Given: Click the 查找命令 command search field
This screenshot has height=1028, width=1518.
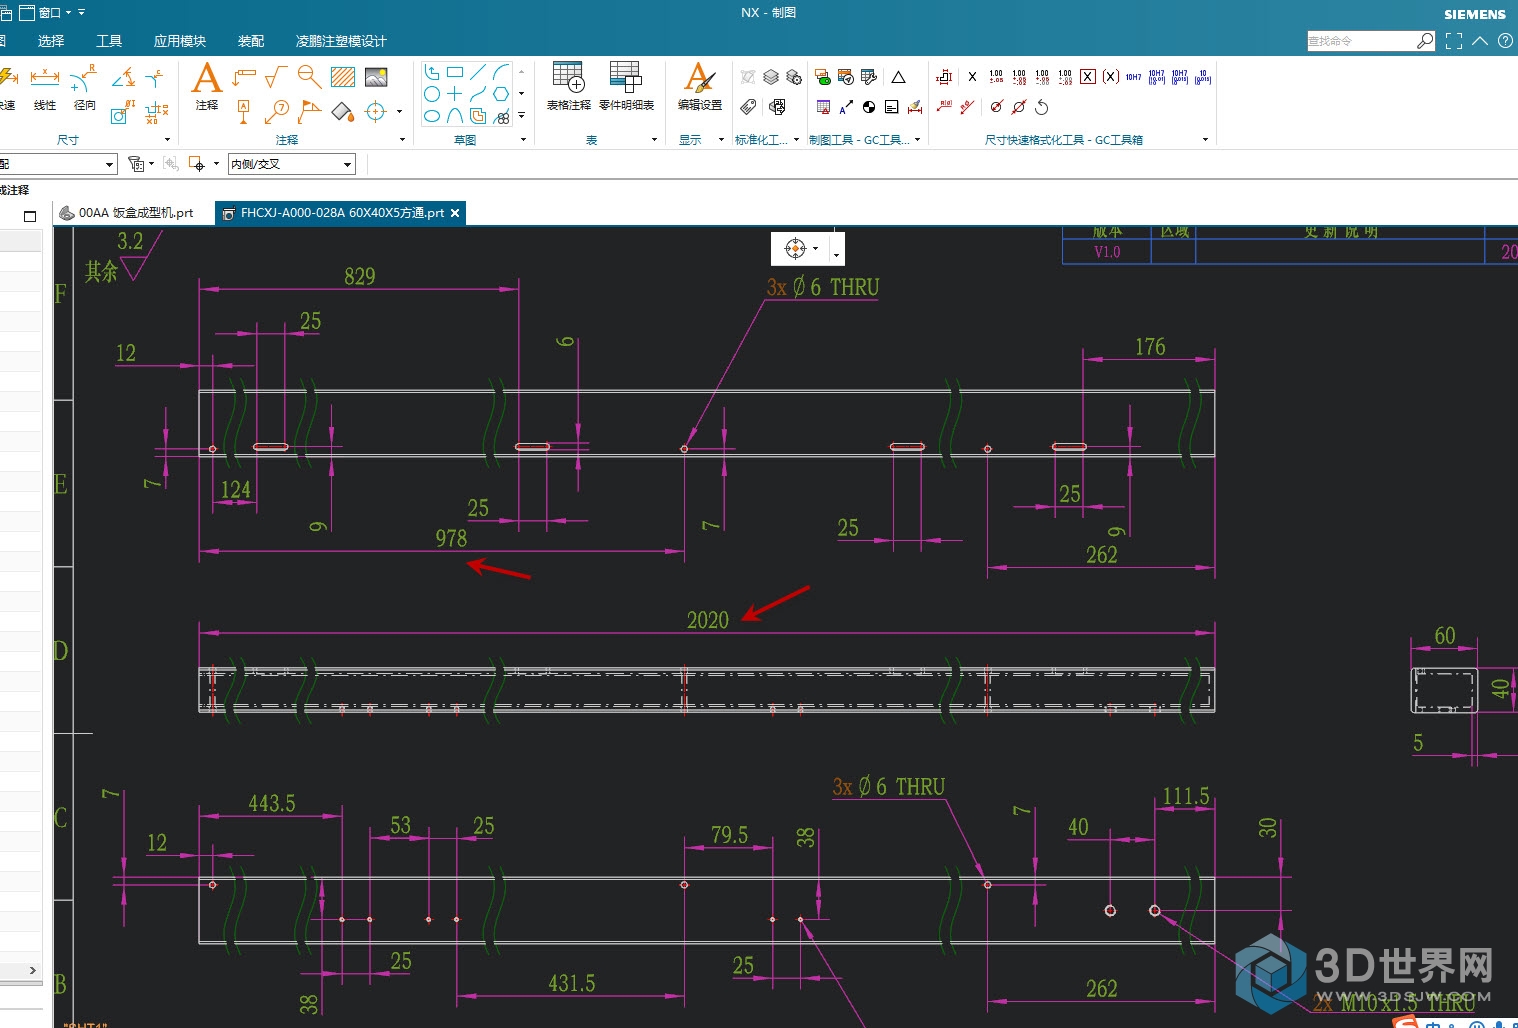Looking at the screenshot, I should coord(1361,41).
